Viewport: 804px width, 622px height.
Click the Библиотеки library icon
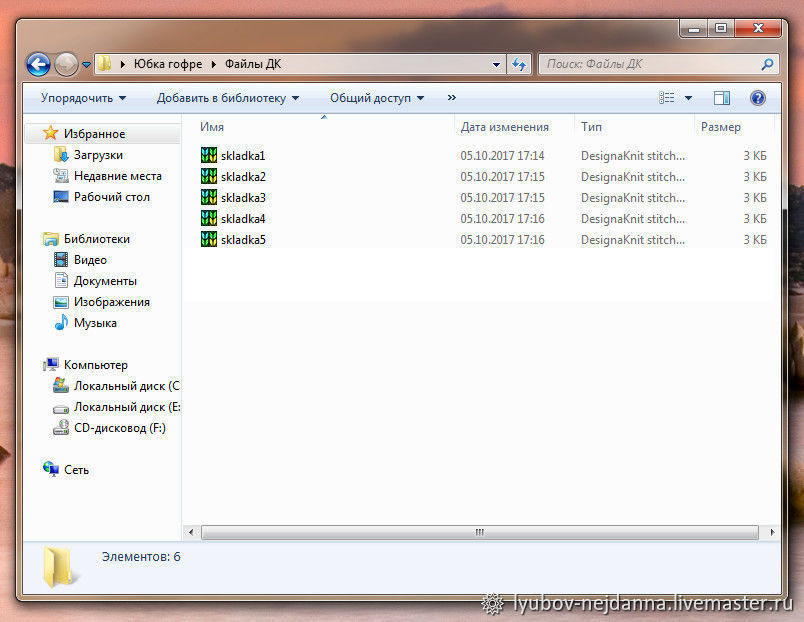pyautogui.click(x=50, y=238)
